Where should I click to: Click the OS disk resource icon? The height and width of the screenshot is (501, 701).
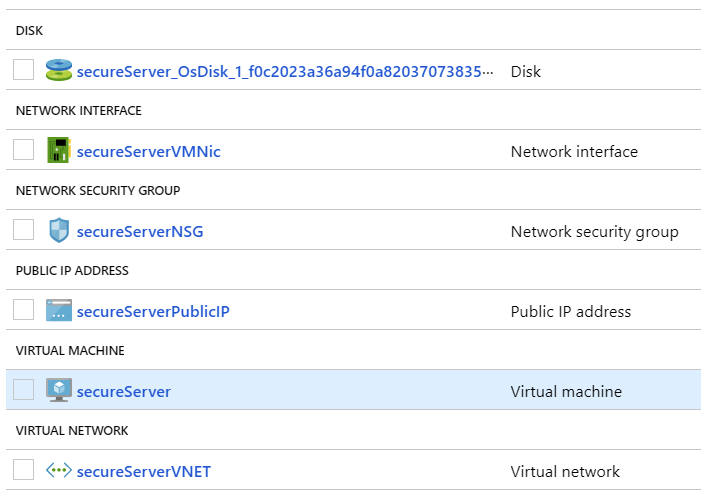[59, 70]
